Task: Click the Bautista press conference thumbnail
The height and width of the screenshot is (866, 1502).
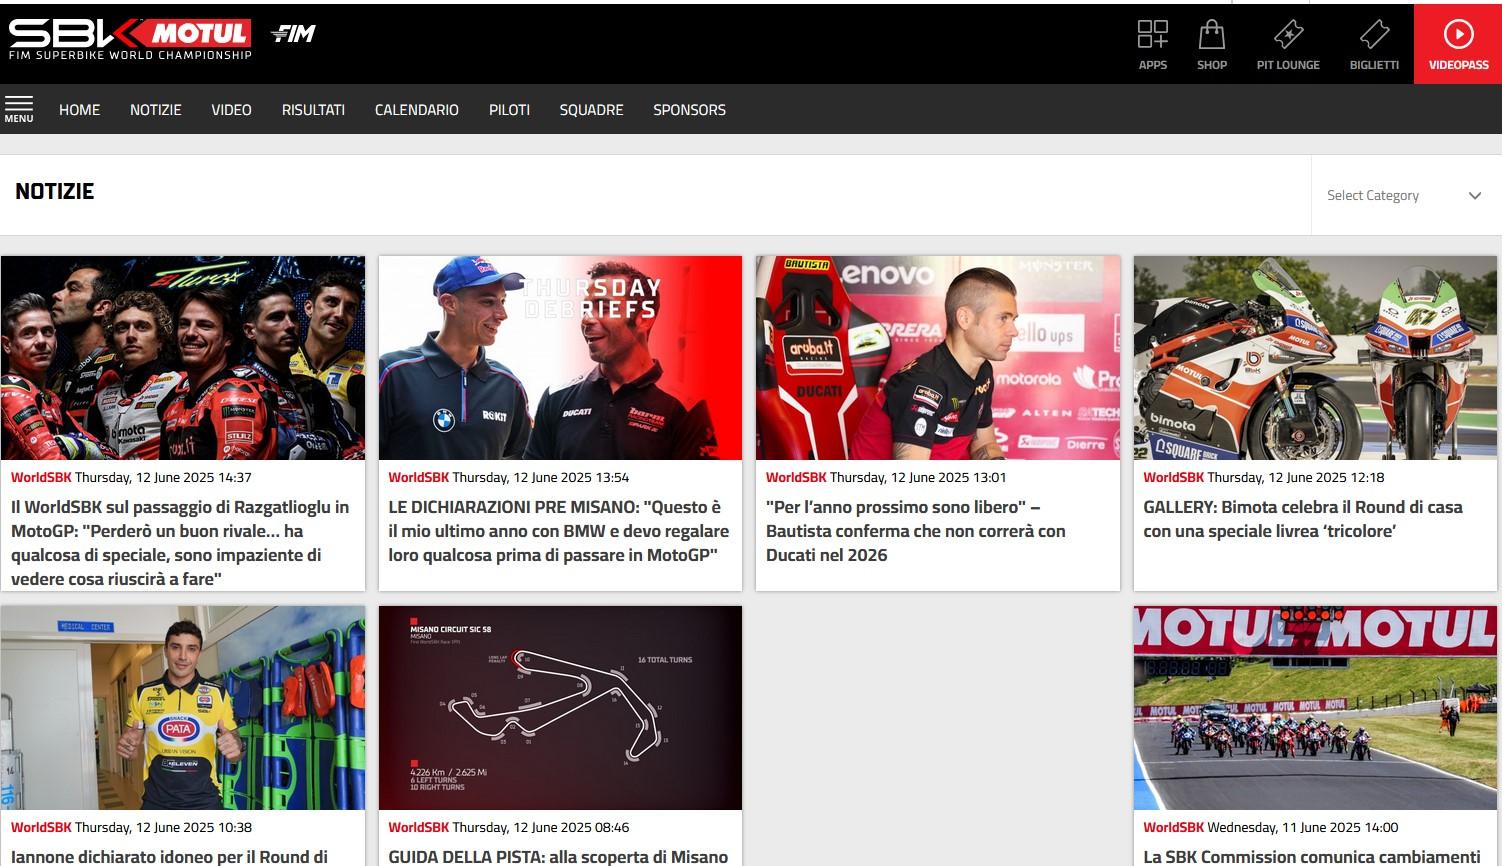Action: (938, 358)
